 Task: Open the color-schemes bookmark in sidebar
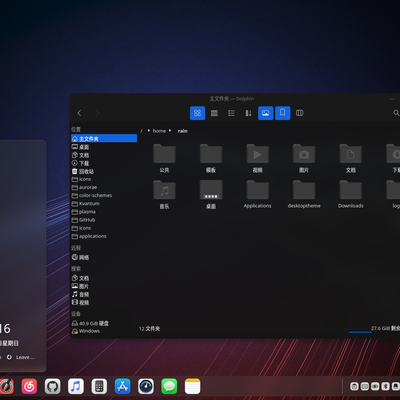pyautogui.click(x=104, y=195)
